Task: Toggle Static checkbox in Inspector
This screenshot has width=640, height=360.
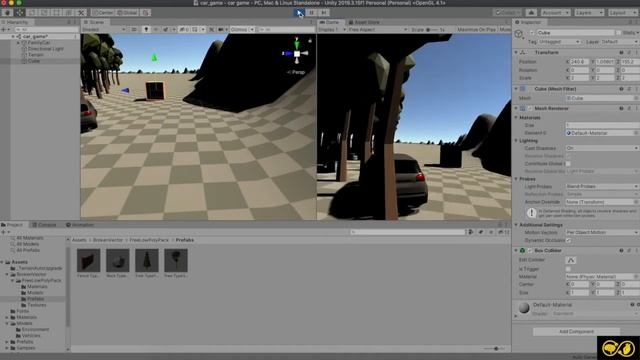Action: pyautogui.click(x=619, y=33)
